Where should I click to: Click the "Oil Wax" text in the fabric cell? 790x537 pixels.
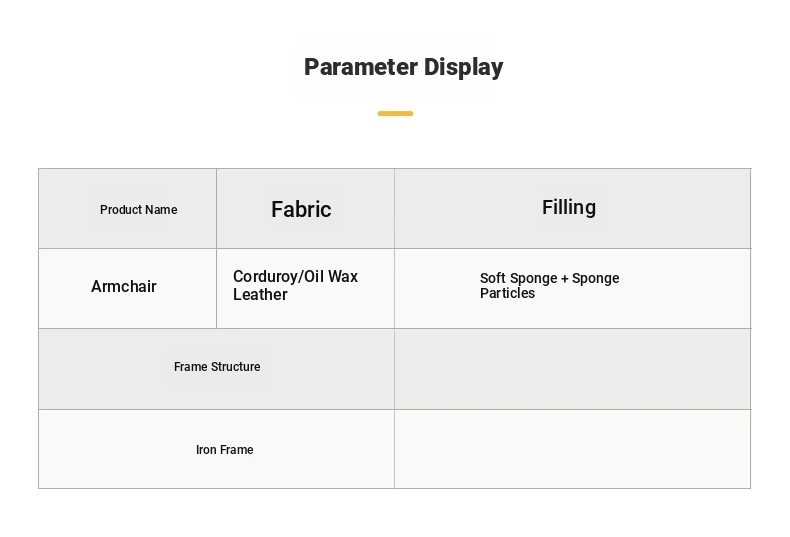tap(331, 277)
